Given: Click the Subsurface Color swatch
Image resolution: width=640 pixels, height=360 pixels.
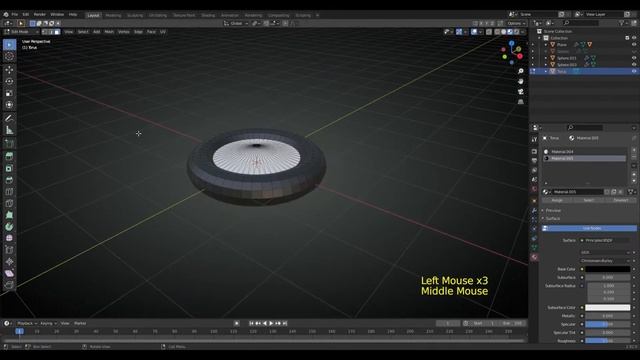Looking at the screenshot, I should tap(608, 307).
